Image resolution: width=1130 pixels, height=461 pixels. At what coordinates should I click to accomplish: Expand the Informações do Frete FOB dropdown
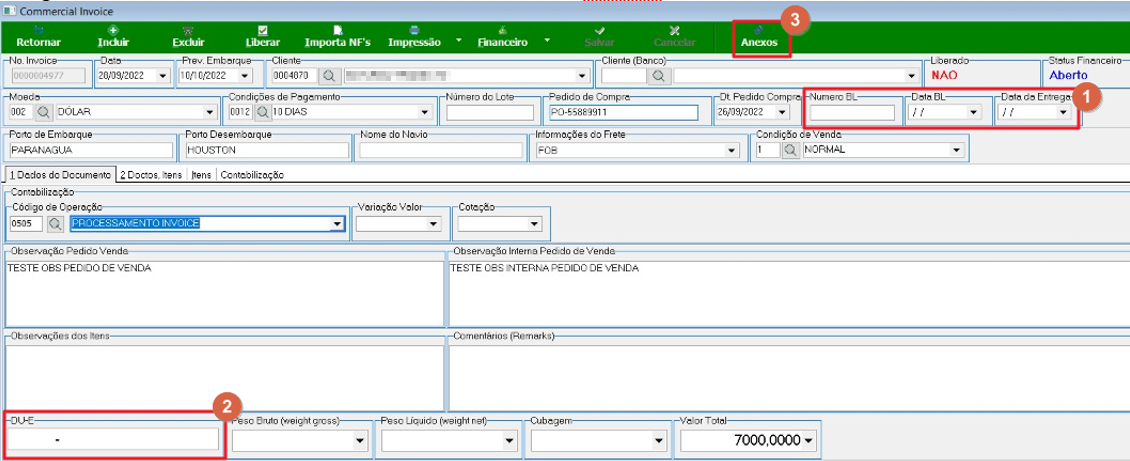tap(732, 150)
